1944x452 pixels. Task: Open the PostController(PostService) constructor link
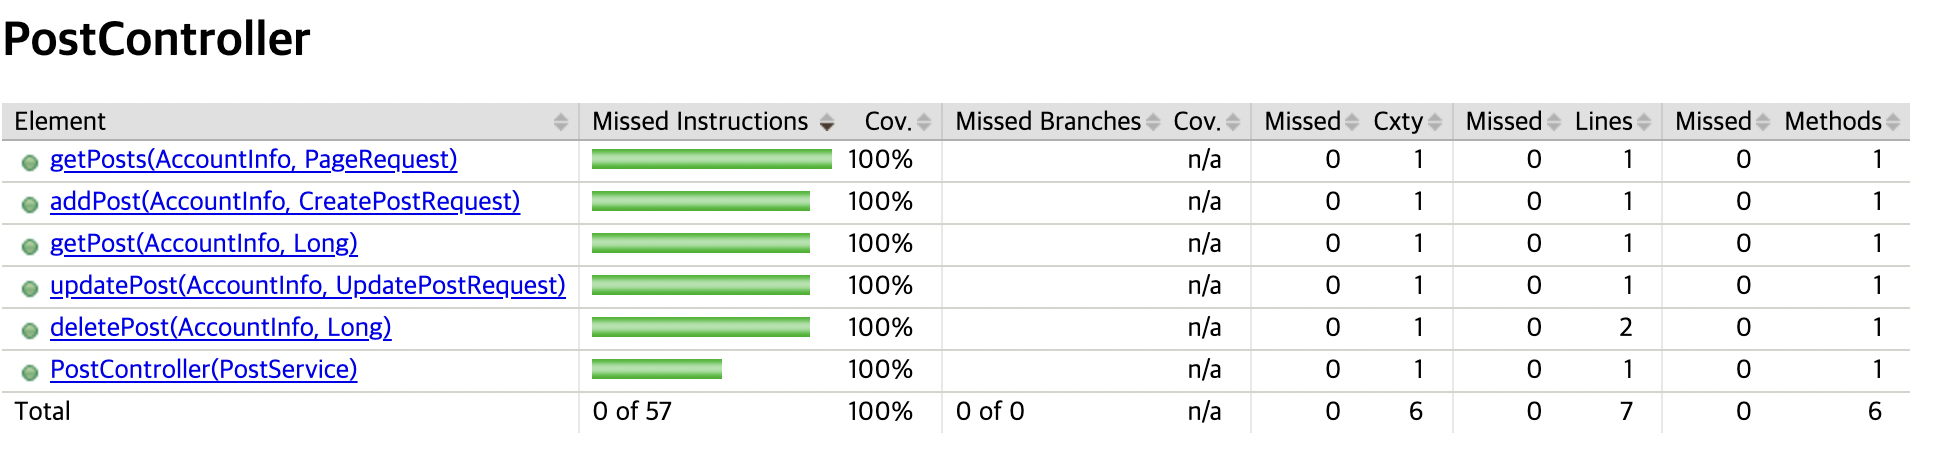click(x=203, y=369)
